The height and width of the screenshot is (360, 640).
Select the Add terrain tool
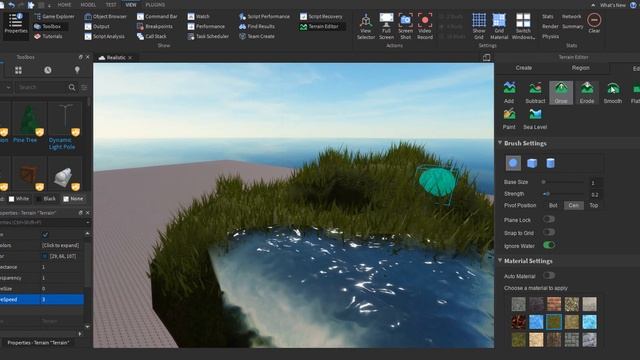pyautogui.click(x=509, y=92)
